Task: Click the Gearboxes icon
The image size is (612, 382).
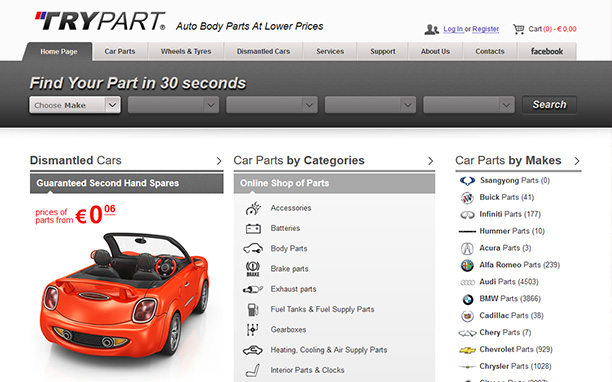Action: point(253,330)
